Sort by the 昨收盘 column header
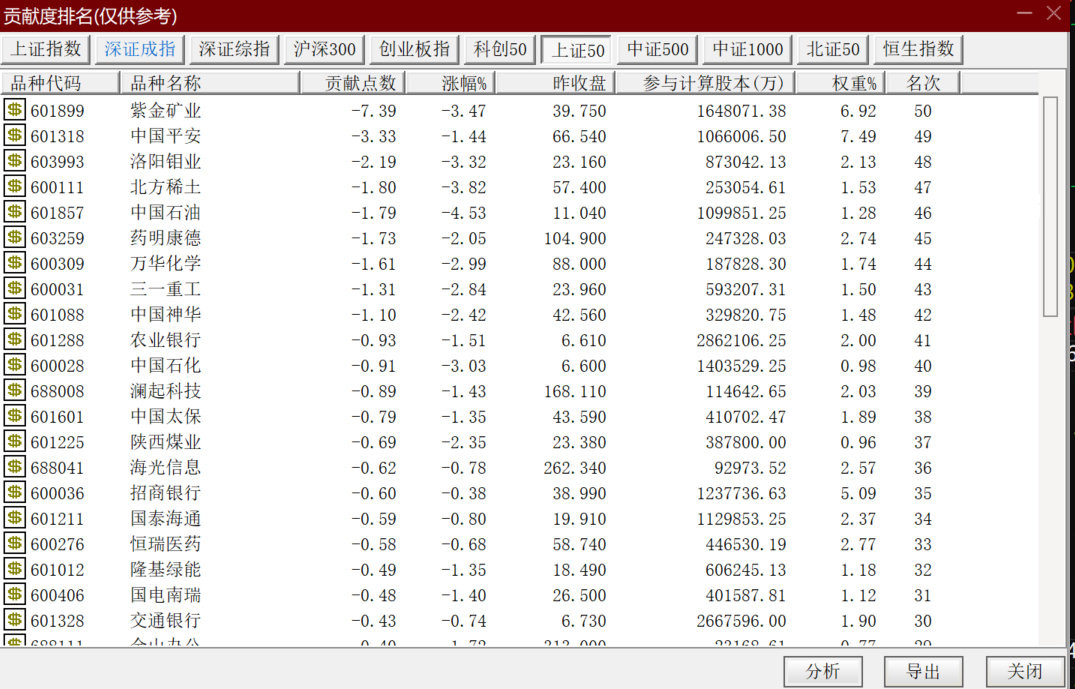 pos(555,84)
